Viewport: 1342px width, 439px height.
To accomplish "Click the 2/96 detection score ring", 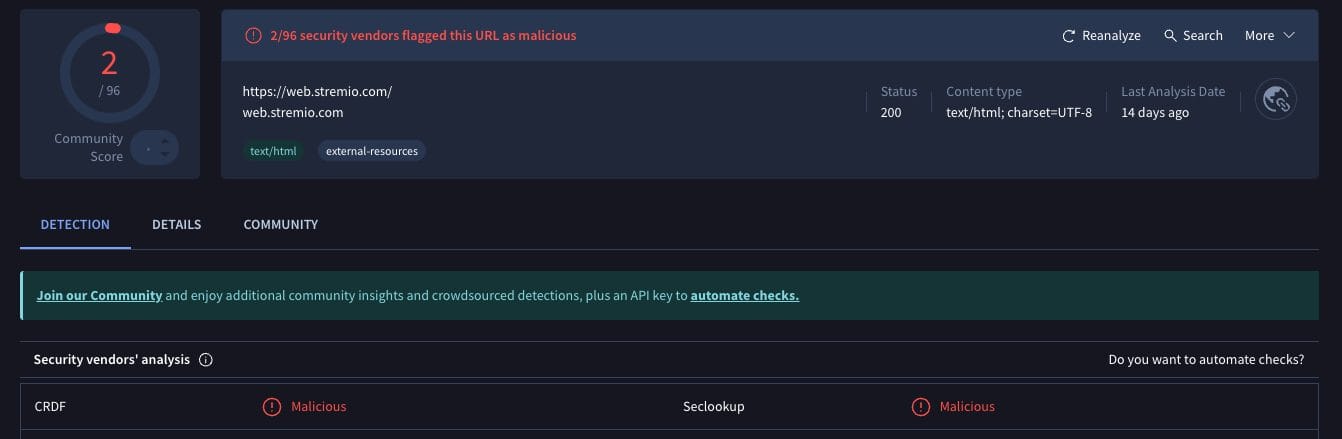I will click(109, 72).
